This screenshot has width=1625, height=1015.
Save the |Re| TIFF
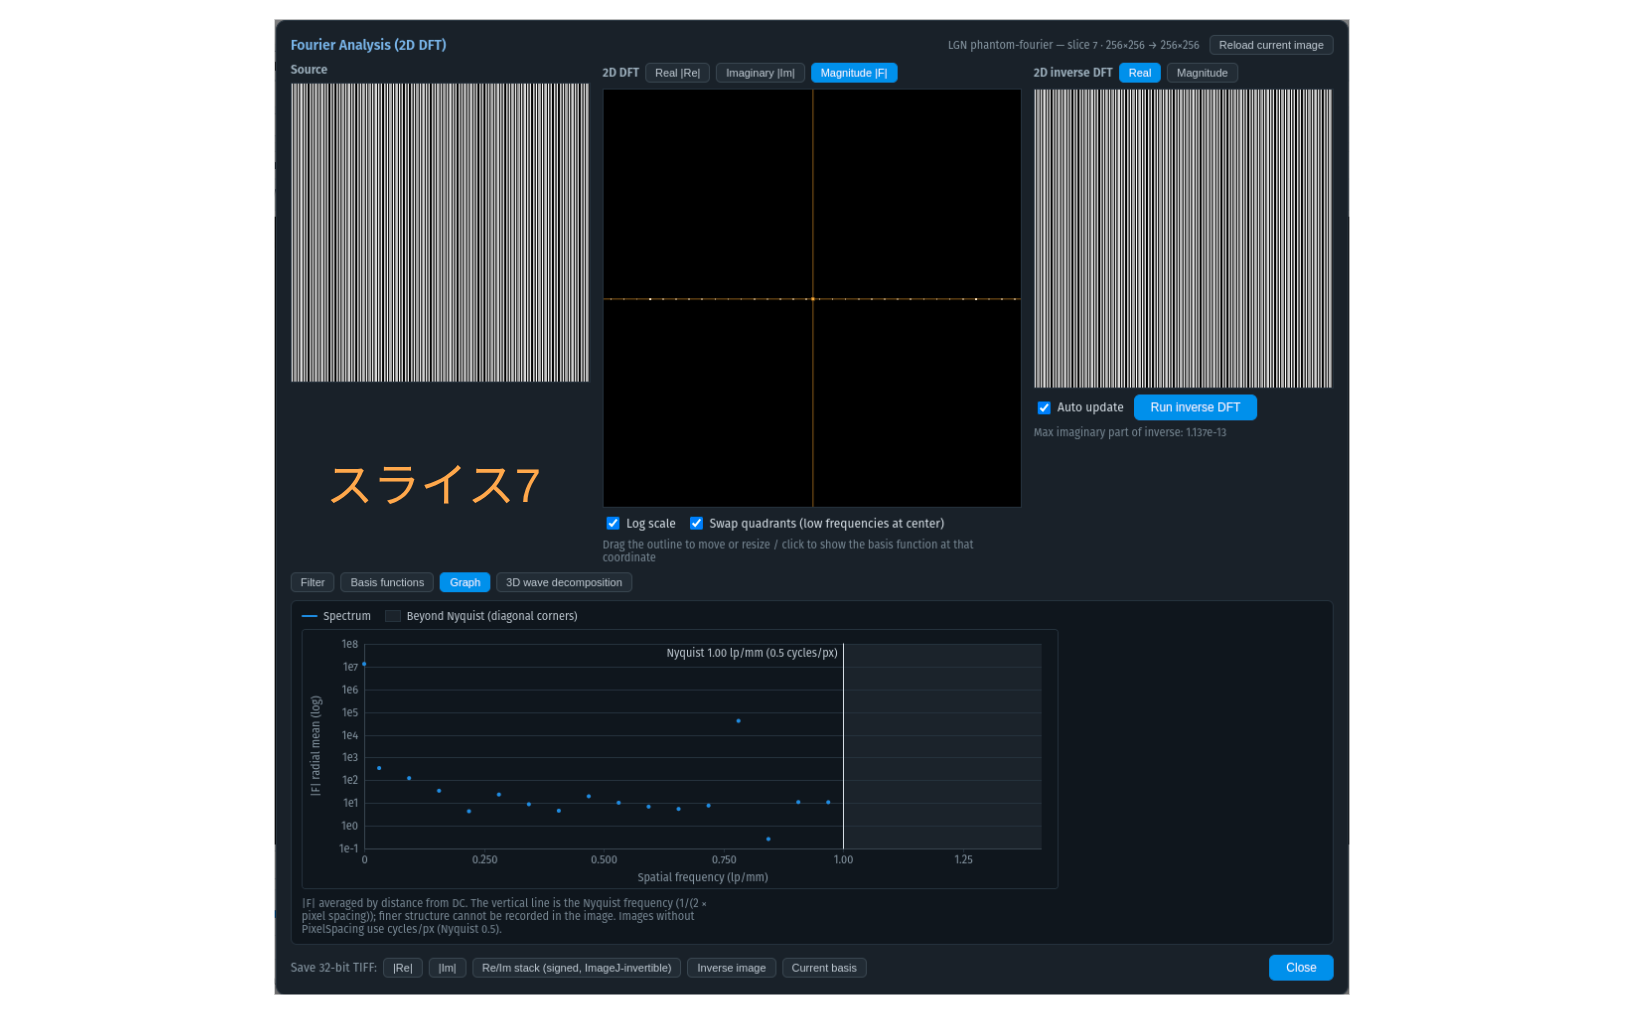pyautogui.click(x=402, y=968)
